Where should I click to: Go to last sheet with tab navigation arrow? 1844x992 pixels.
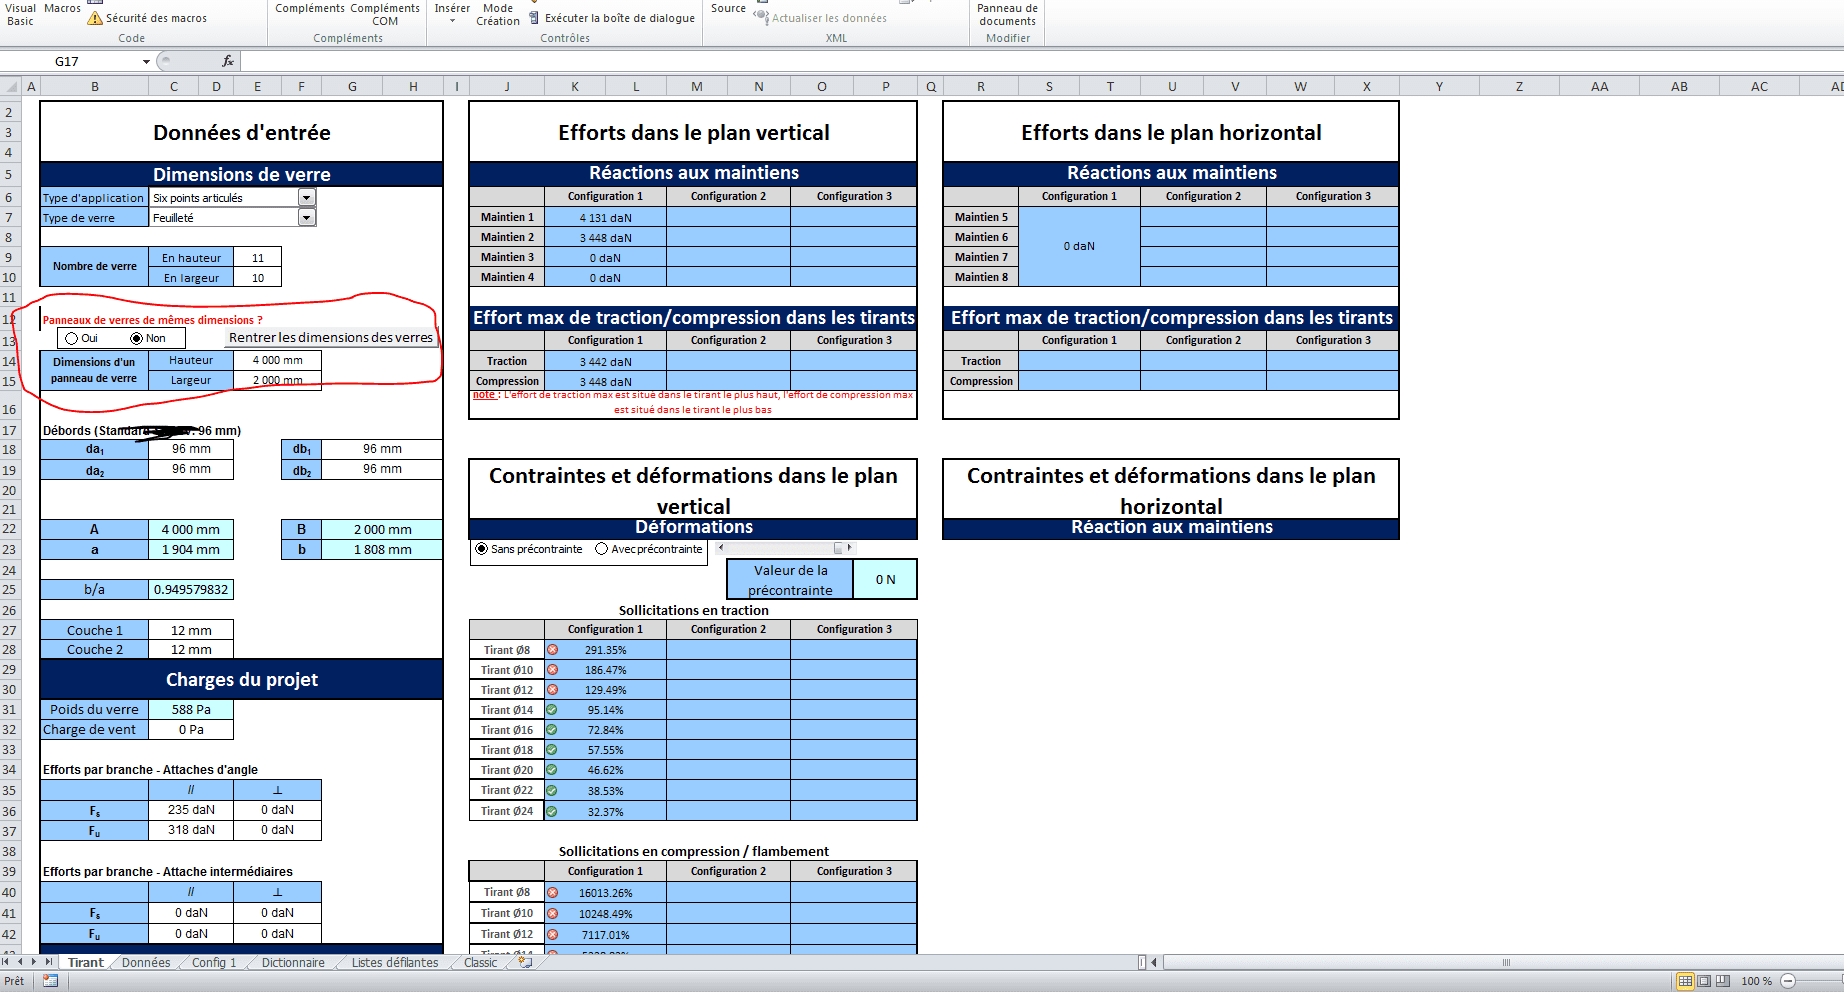click(x=48, y=962)
